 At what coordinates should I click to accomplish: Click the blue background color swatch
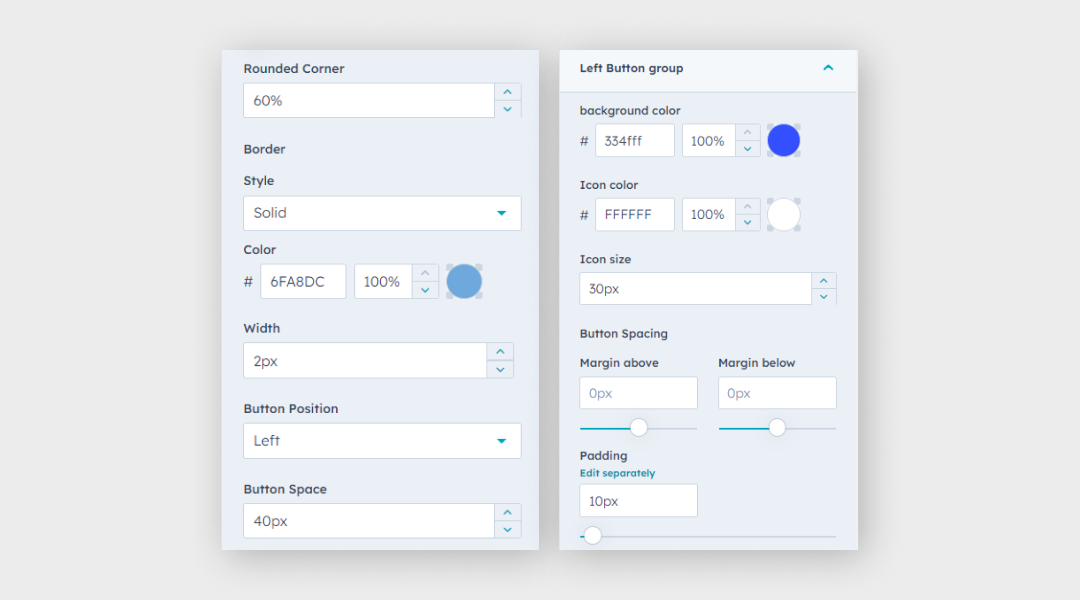784,140
